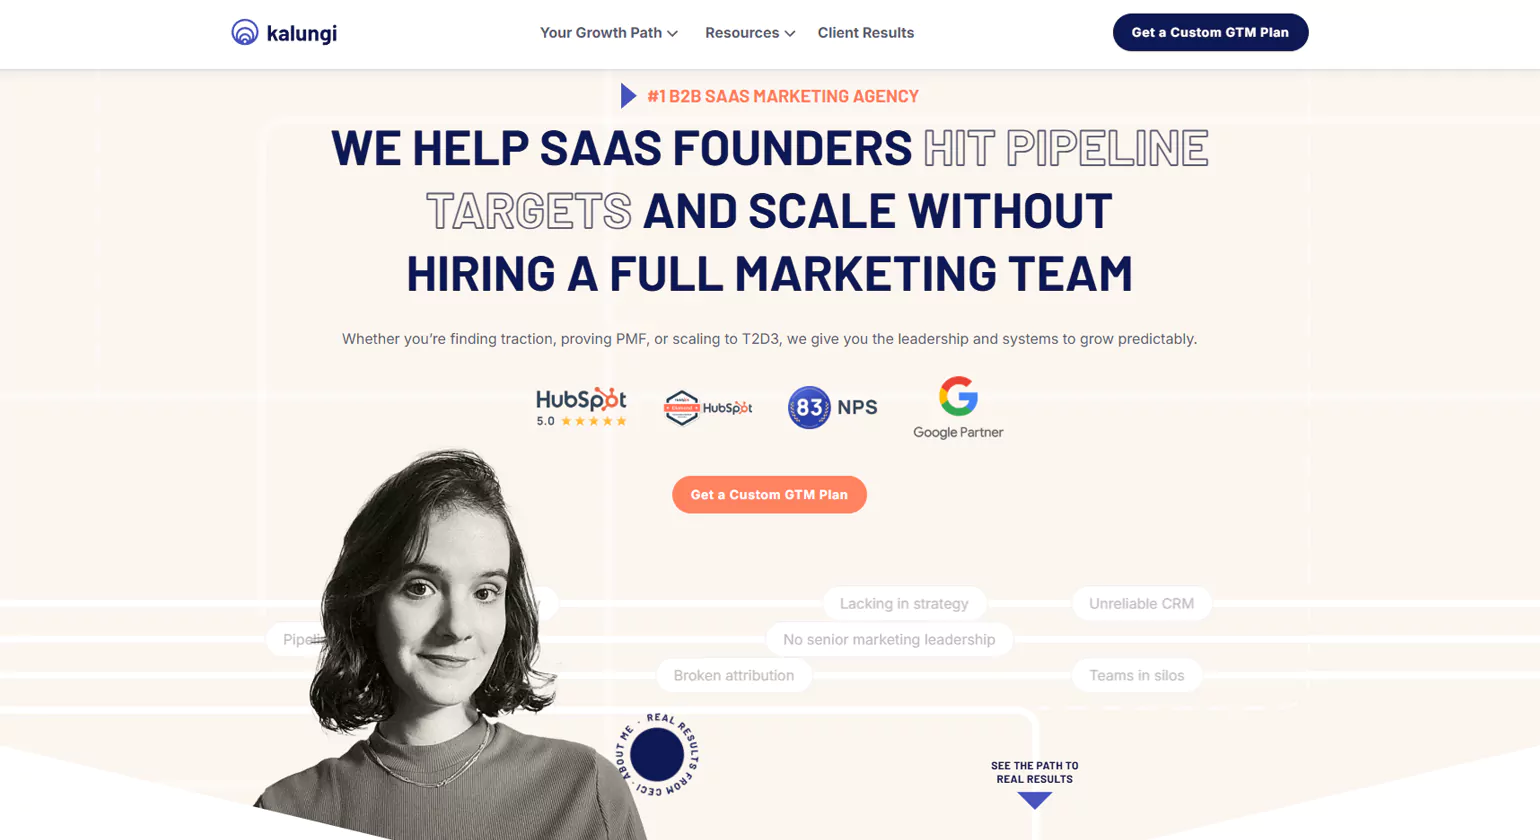Expand the Resources dropdown chevron
This screenshot has width=1540, height=840.
tap(790, 34)
